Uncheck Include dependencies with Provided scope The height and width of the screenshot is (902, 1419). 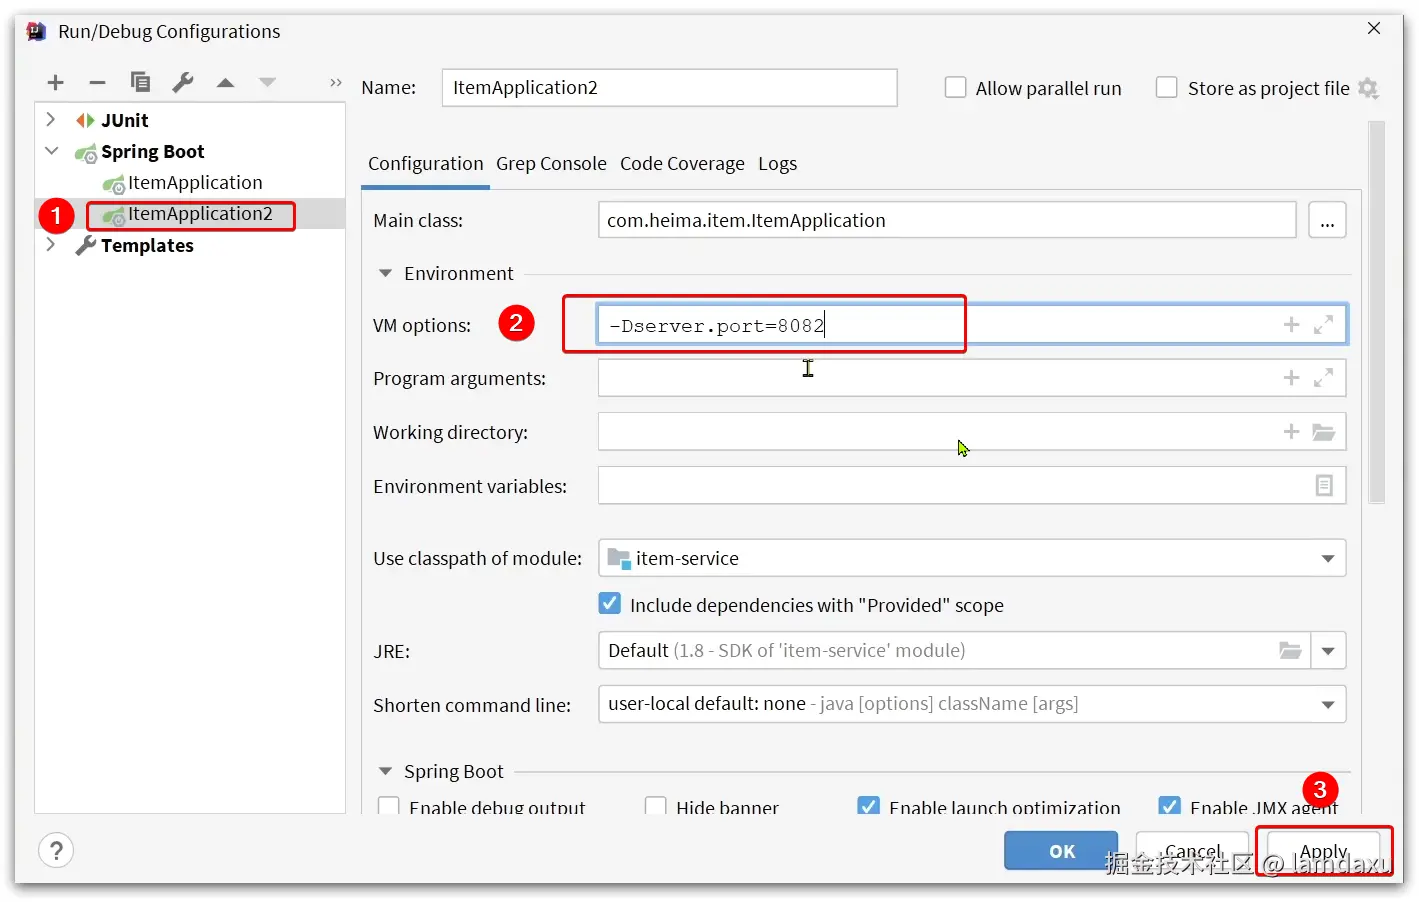[609, 604]
